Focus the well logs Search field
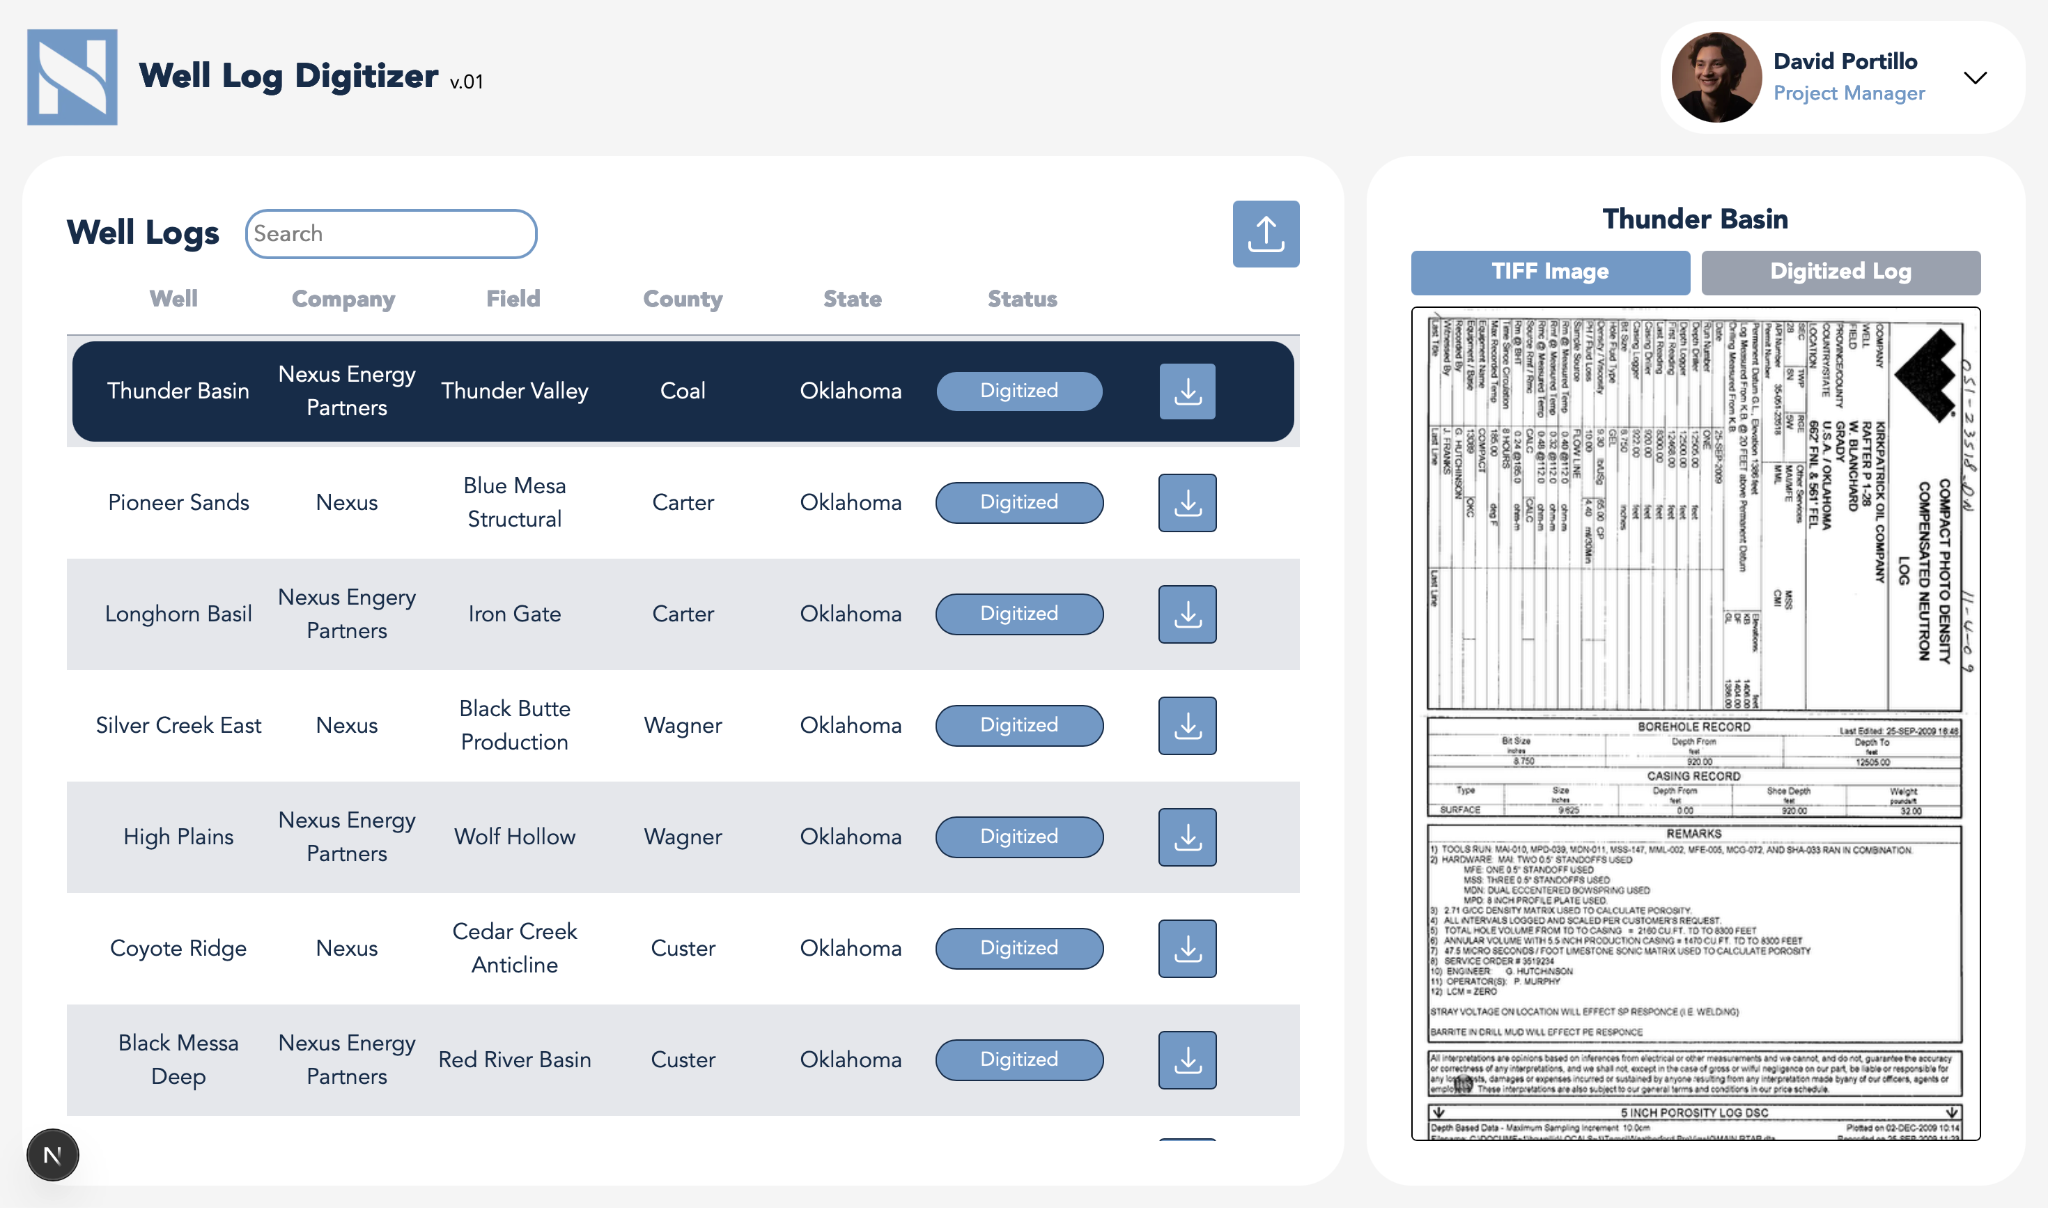 pos(391,234)
